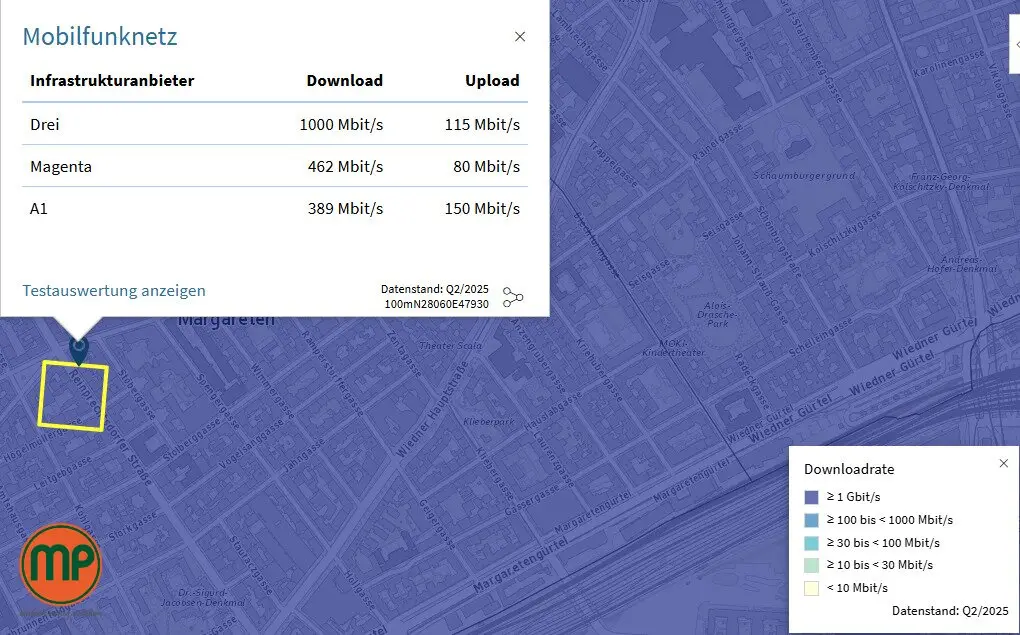Click the Download column header
The width and height of the screenshot is (1020, 635).
click(x=345, y=81)
